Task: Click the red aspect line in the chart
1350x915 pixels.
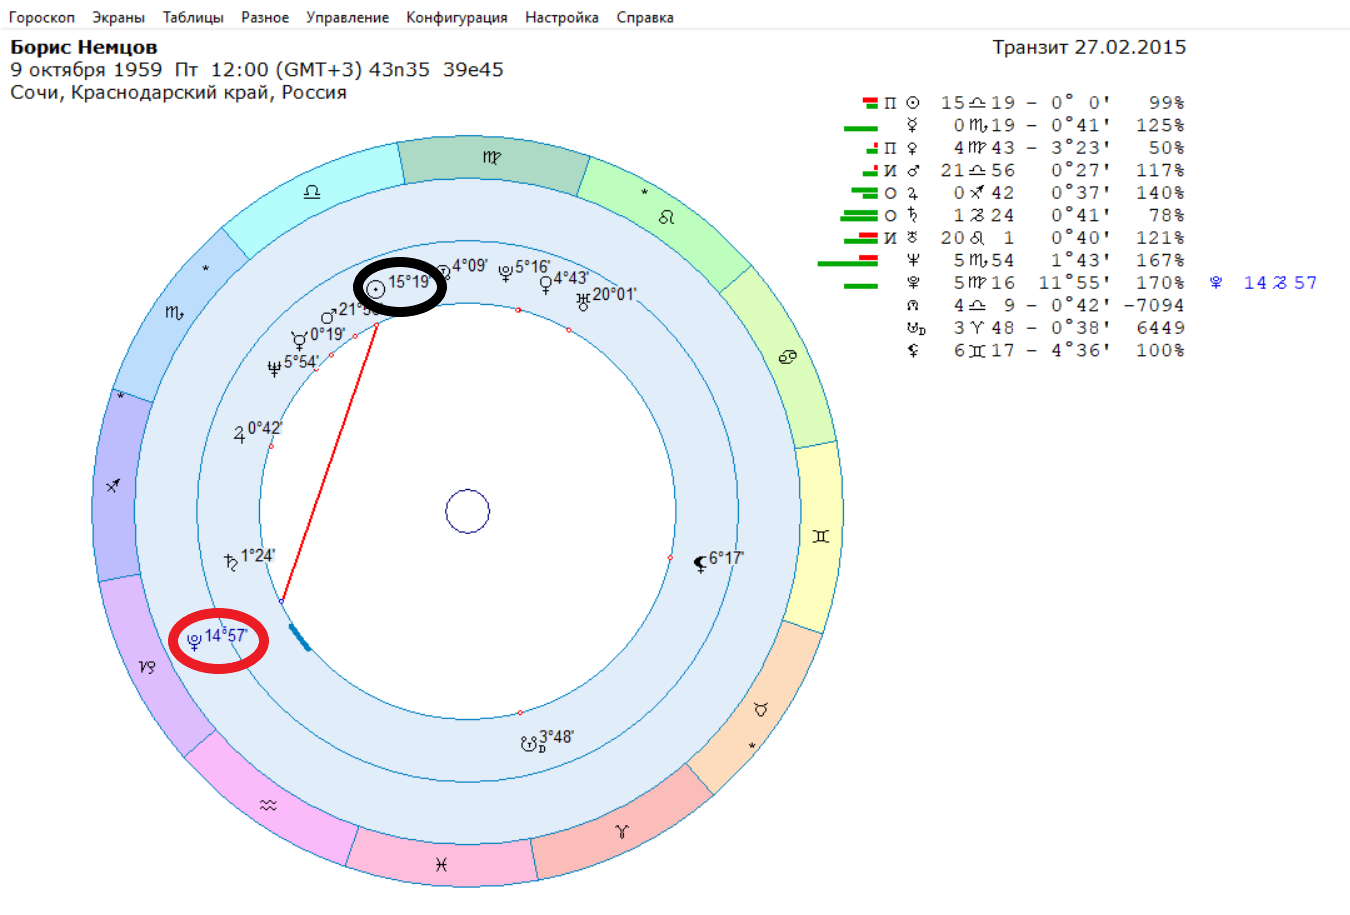Action: point(330,462)
